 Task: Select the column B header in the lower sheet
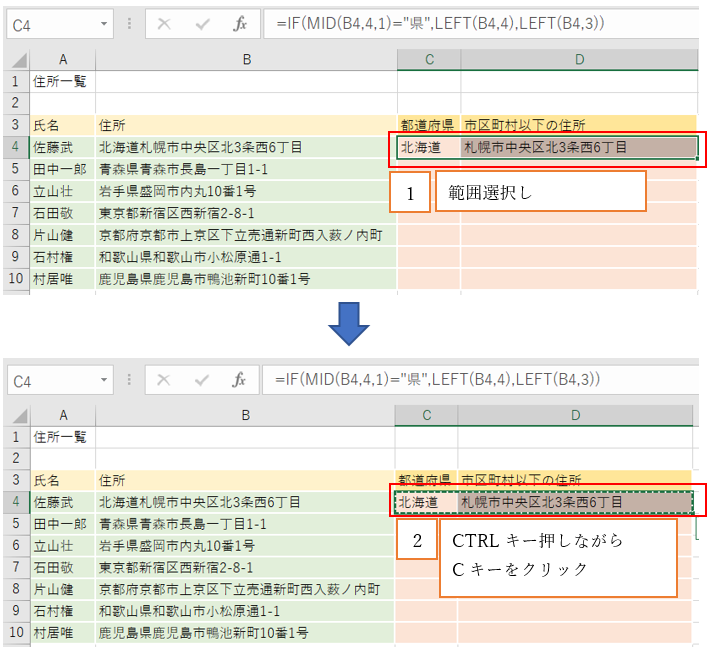click(x=244, y=415)
